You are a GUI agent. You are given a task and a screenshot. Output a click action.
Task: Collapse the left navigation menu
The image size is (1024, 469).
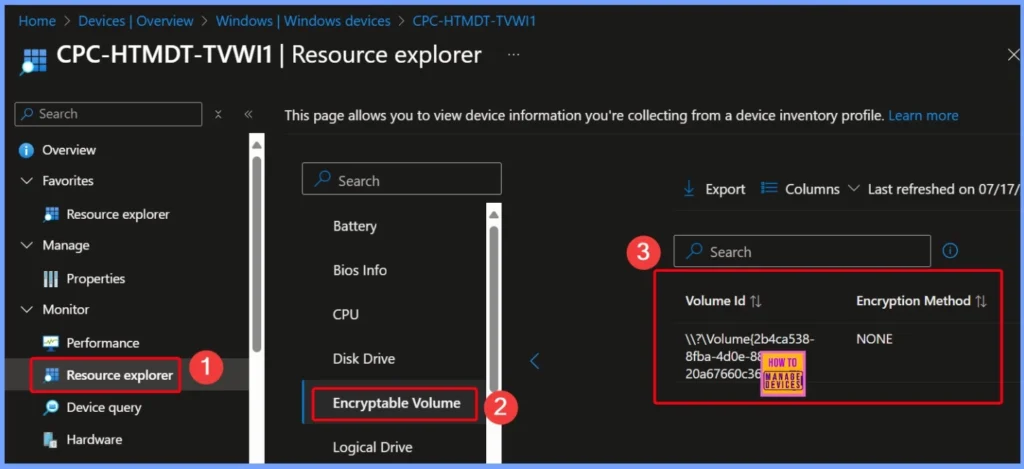[248, 114]
